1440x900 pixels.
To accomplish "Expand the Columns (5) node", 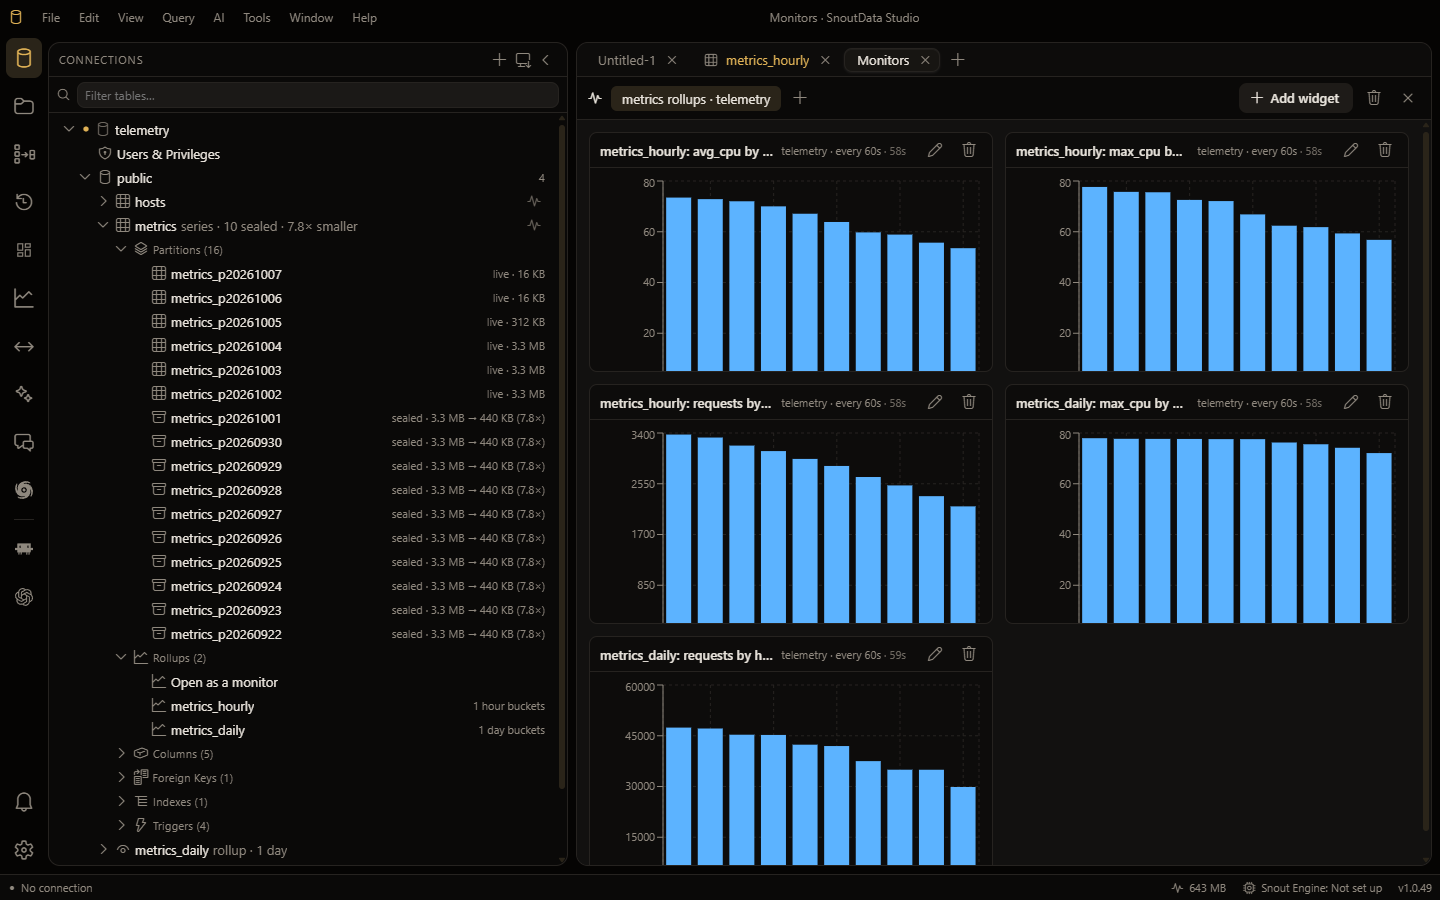I will click(x=121, y=753).
